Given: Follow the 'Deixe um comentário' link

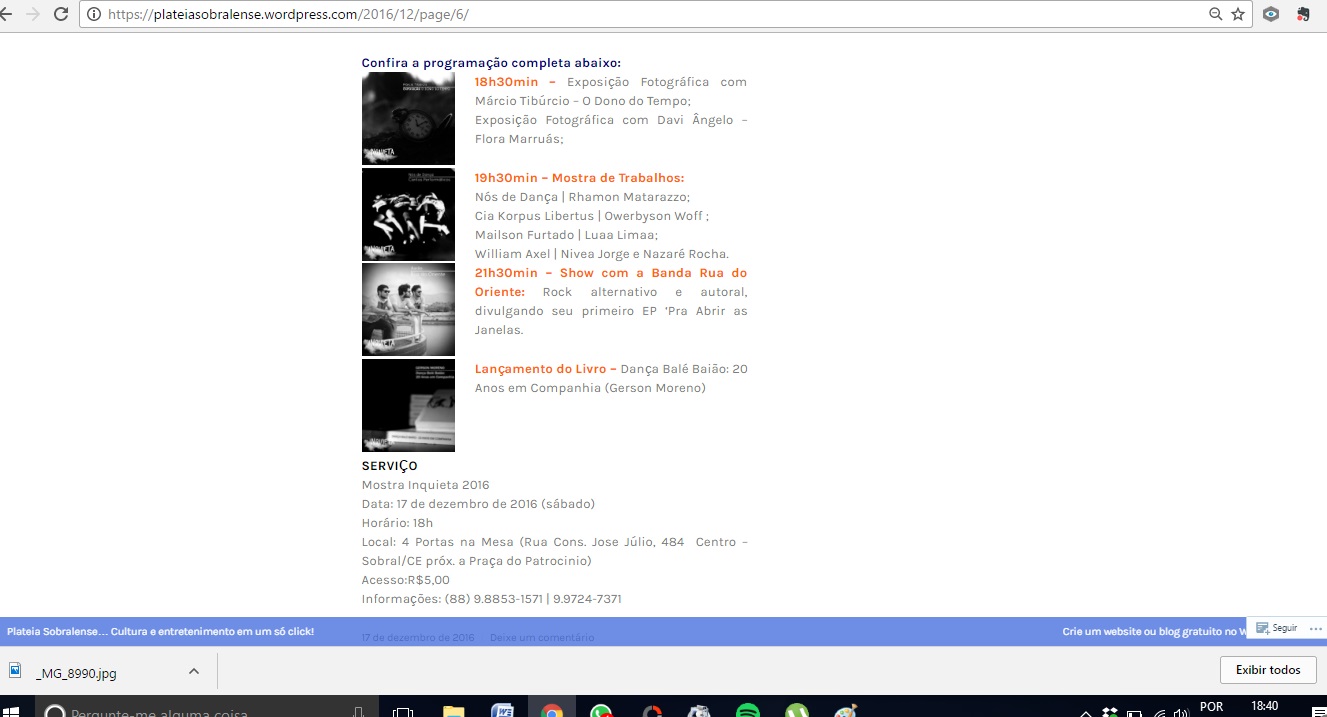Looking at the screenshot, I should (541, 637).
